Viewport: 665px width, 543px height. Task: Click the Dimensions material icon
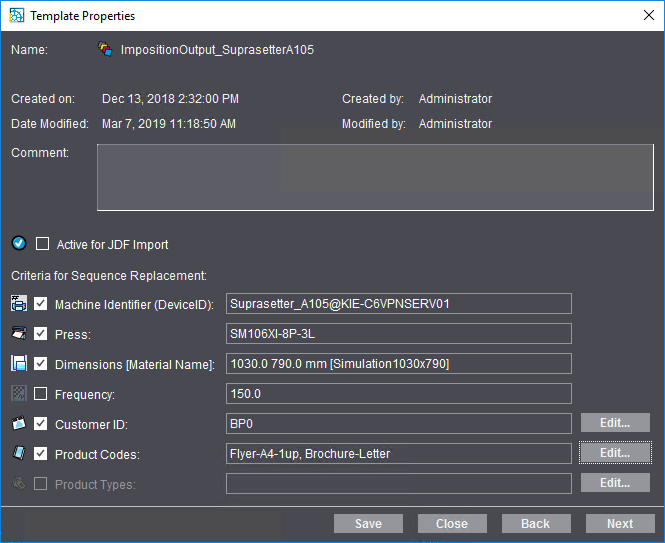pyautogui.click(x=18, y=364)
